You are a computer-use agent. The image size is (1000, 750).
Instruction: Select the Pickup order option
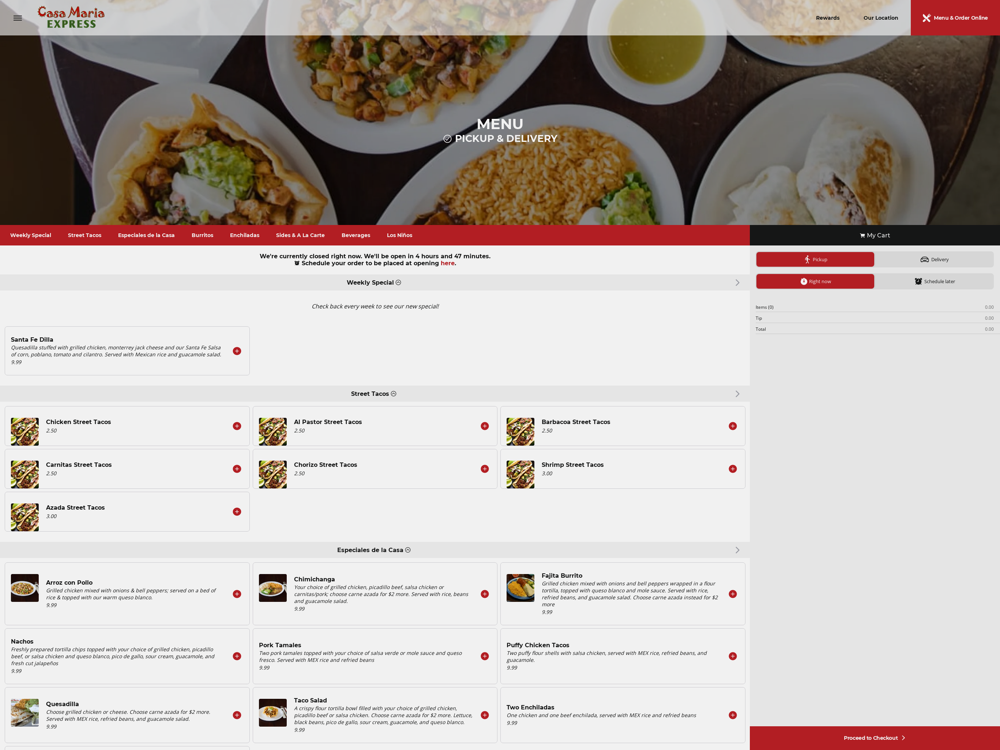pos(815,260)
